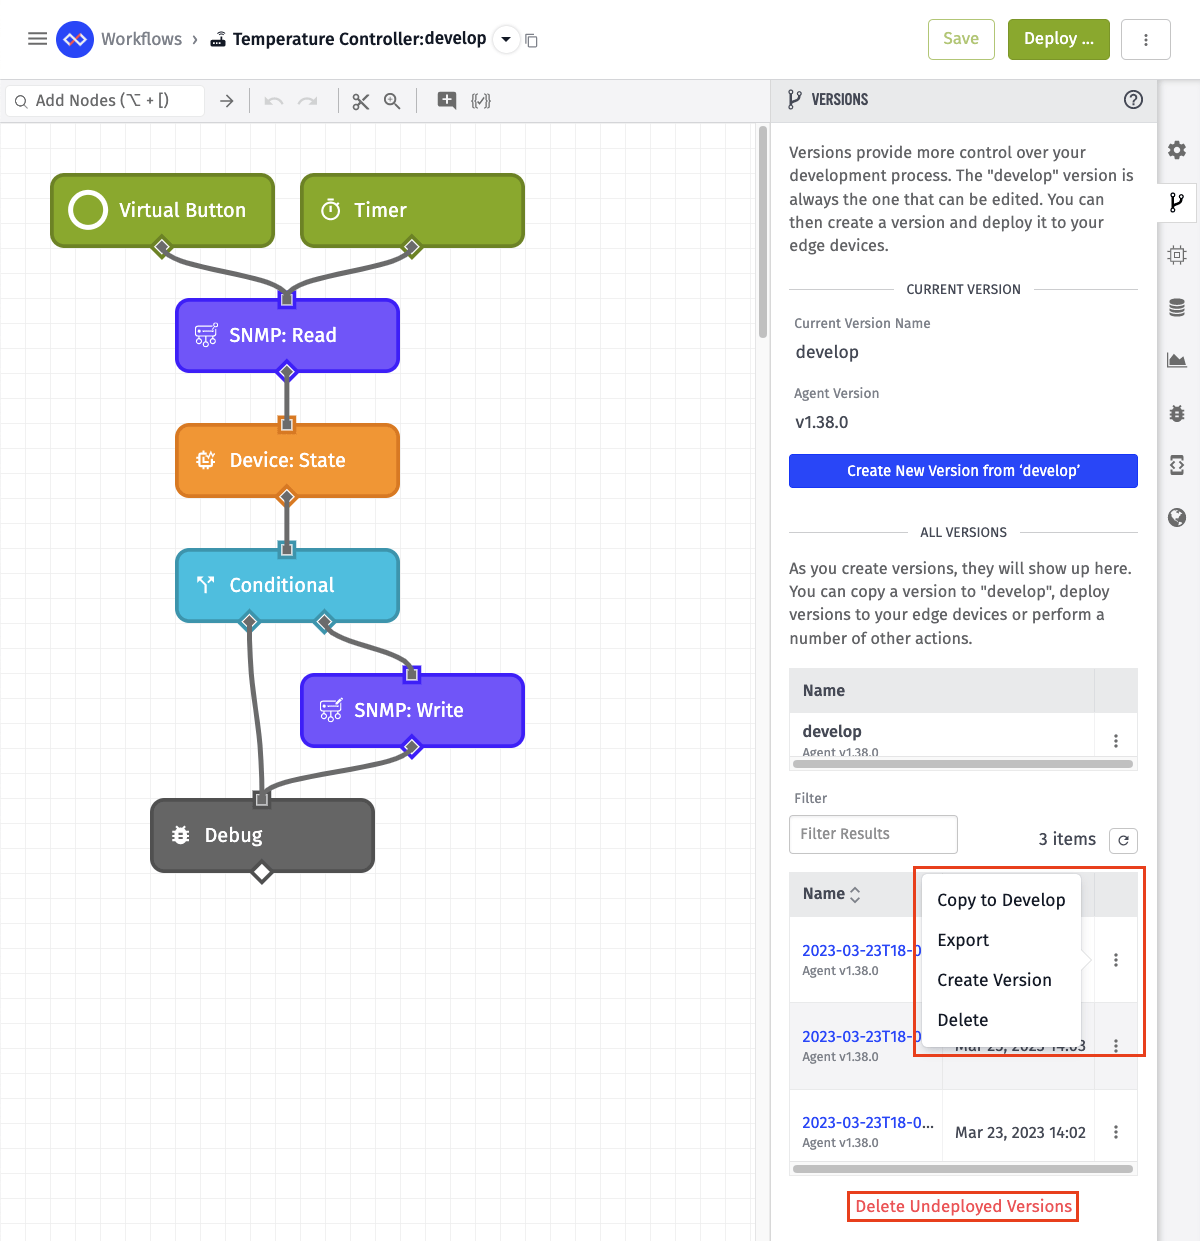Focus the Add Nodes search field
1200x1241 pixels.
point(105,100)
